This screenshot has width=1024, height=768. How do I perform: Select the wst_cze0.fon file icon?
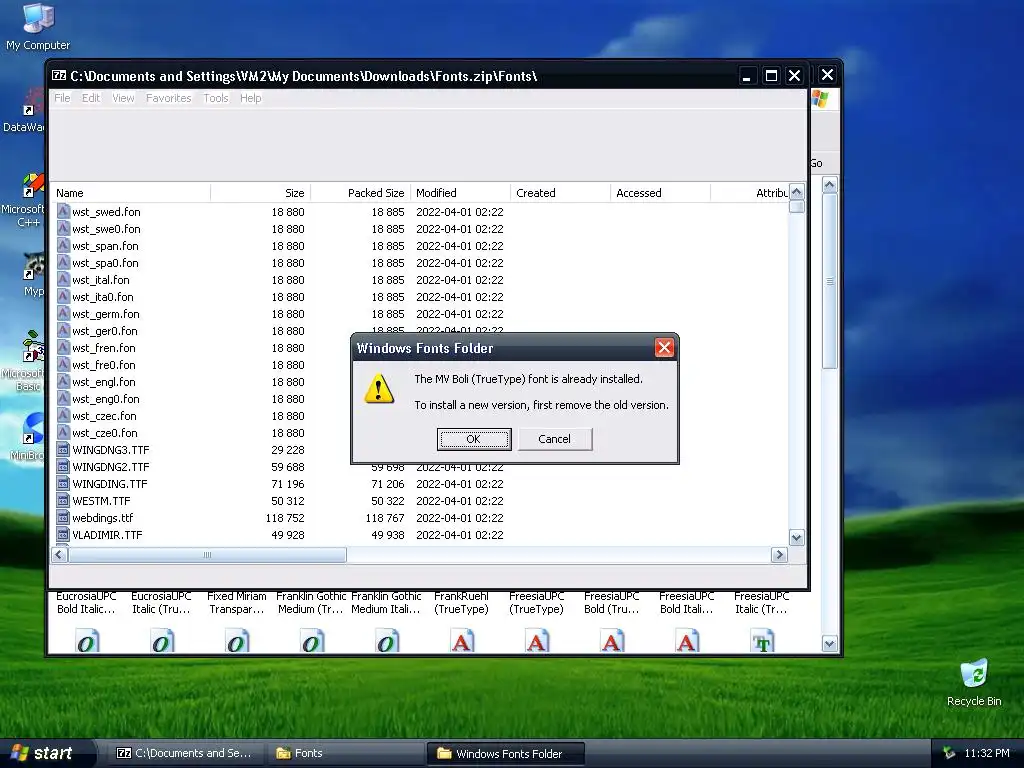(x=63, y=432)
